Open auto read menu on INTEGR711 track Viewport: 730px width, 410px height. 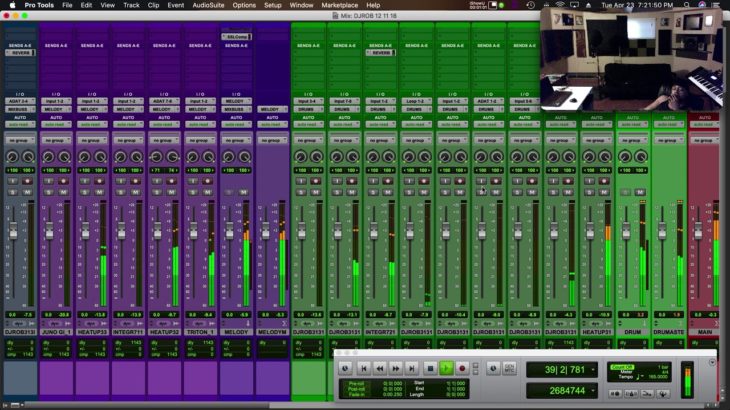128,125
